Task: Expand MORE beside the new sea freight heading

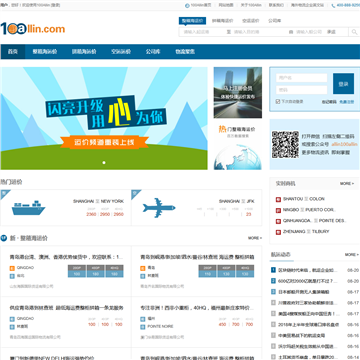Action: (x=255, y=238)
